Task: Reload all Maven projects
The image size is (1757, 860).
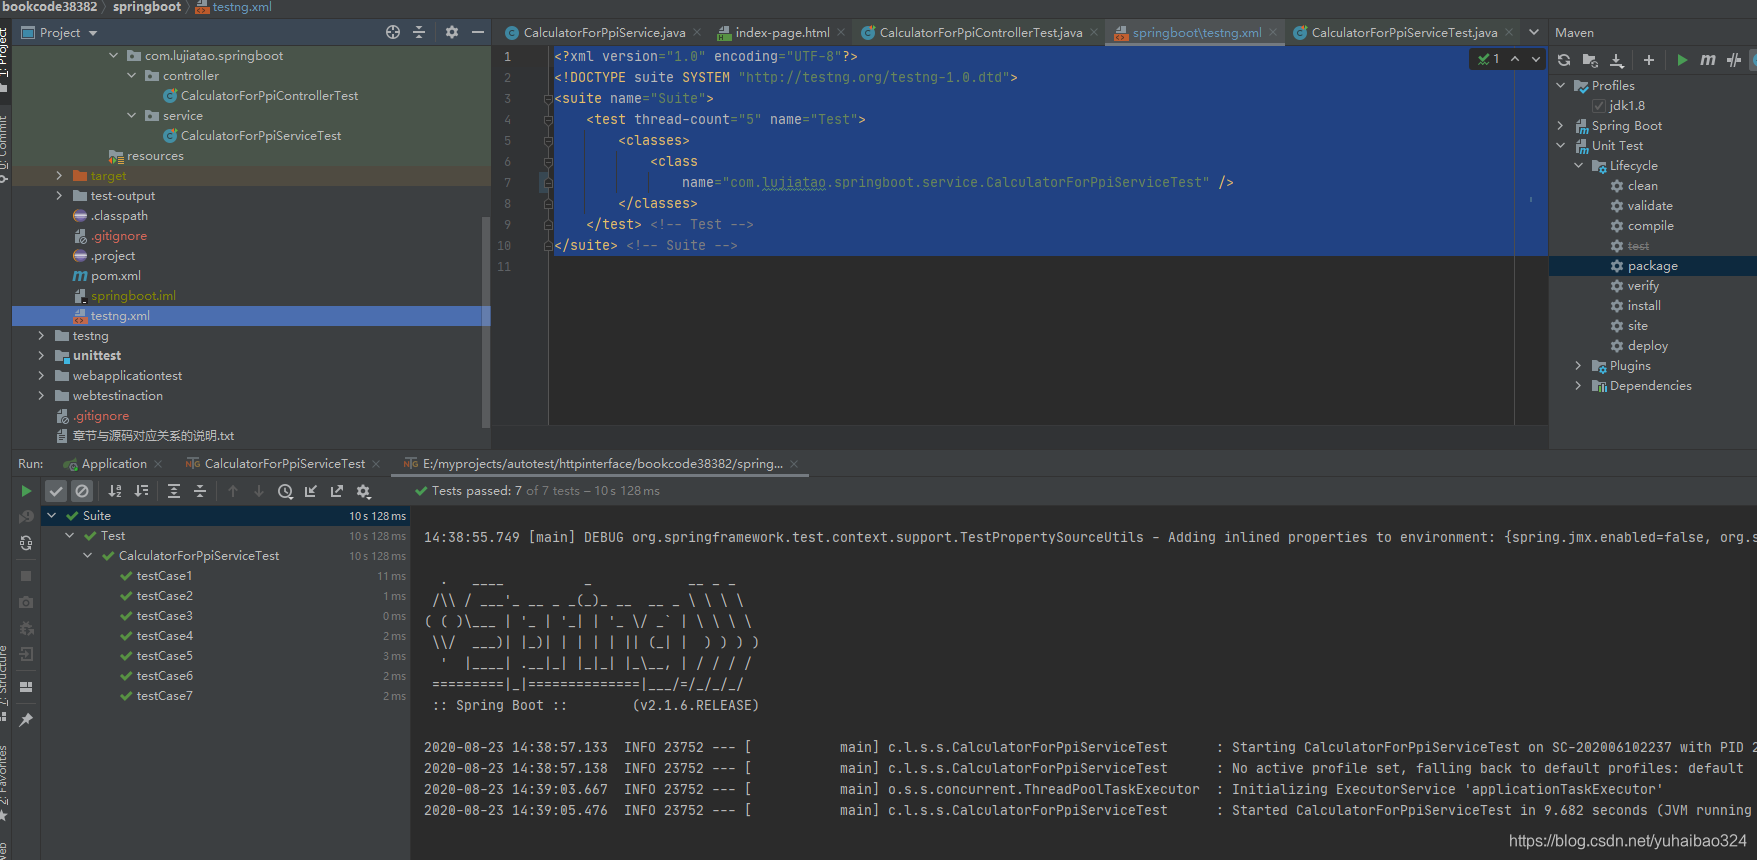Action: coord(1564,60)
